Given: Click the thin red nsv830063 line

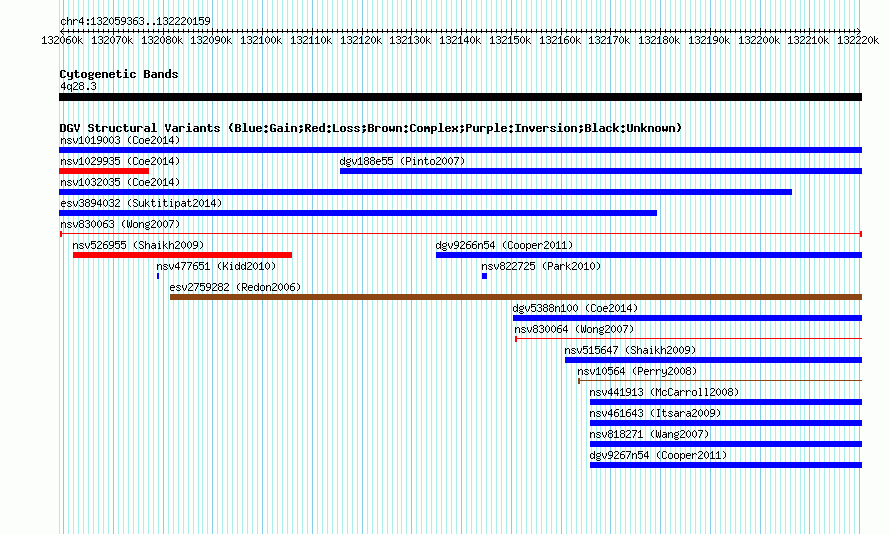Looking at the screenshot, I should (x=461, y=234).
